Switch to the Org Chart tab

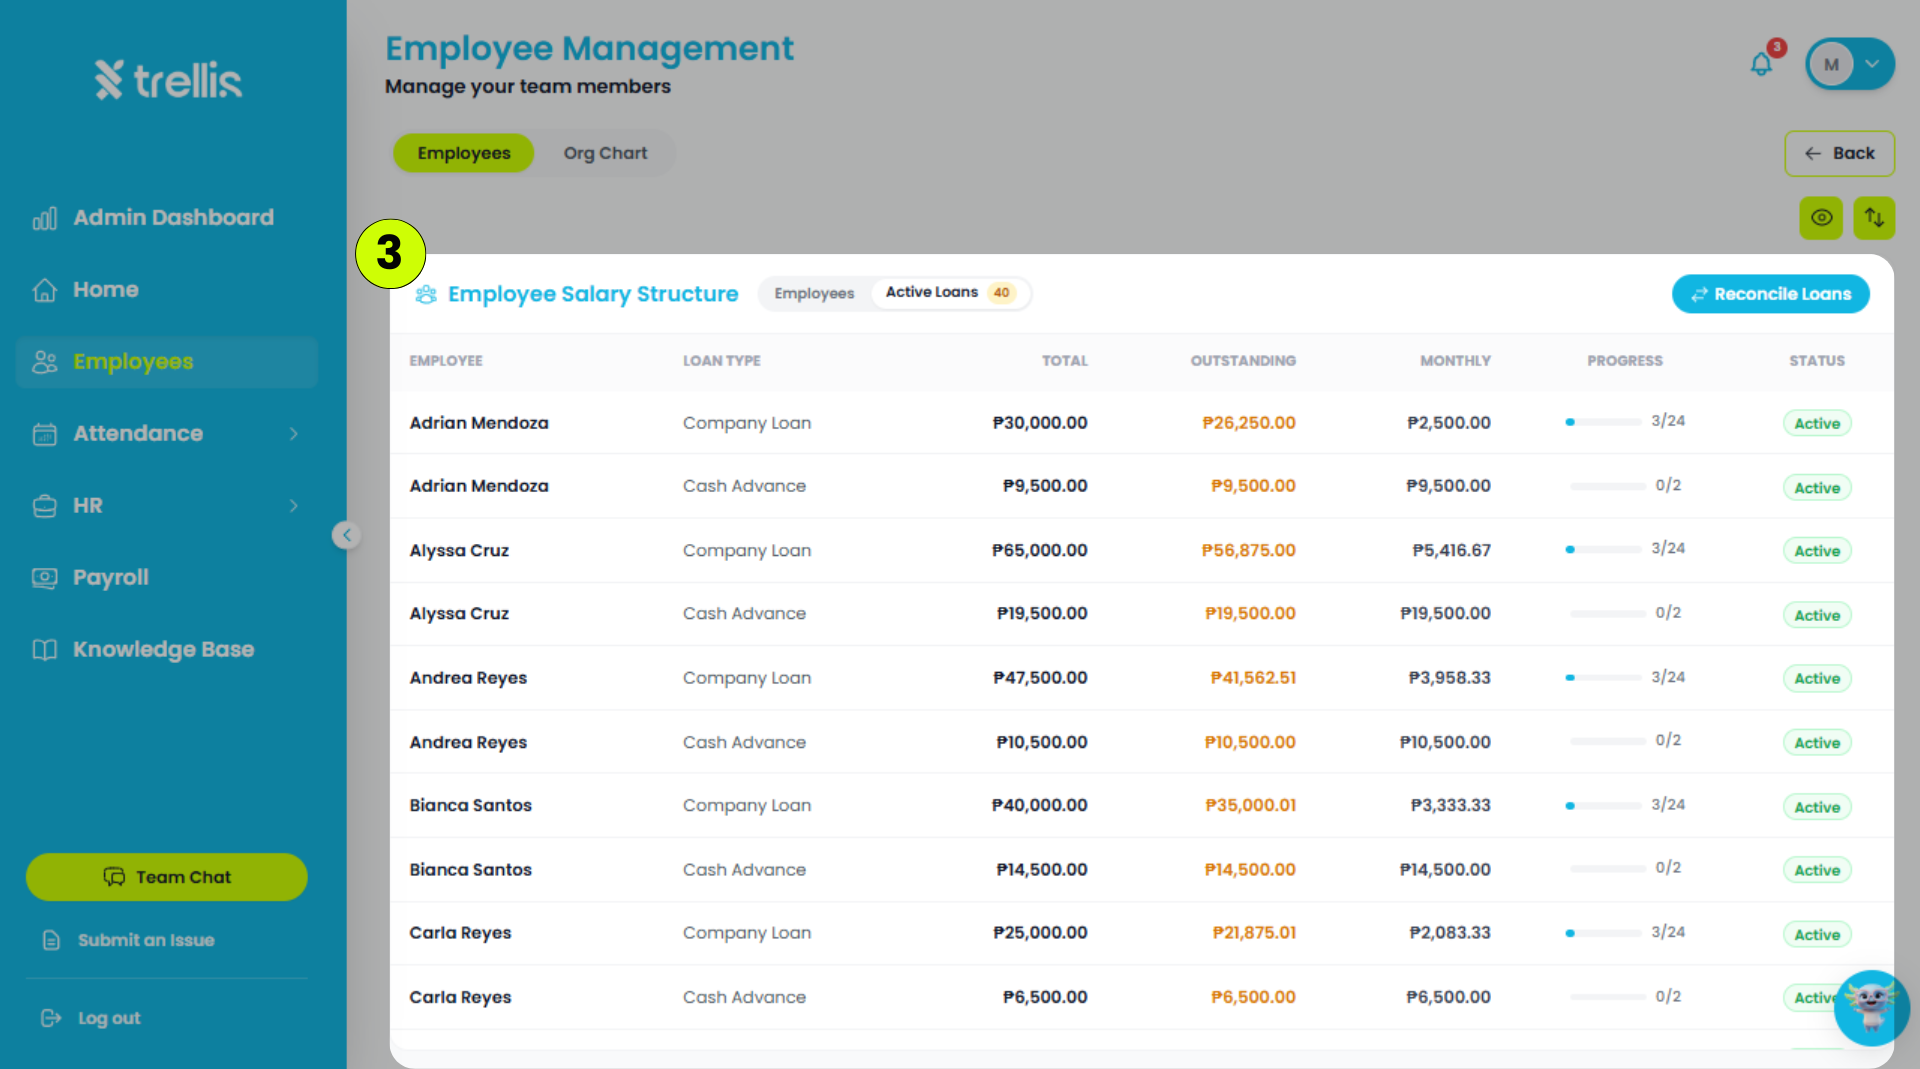pos(605,153)
